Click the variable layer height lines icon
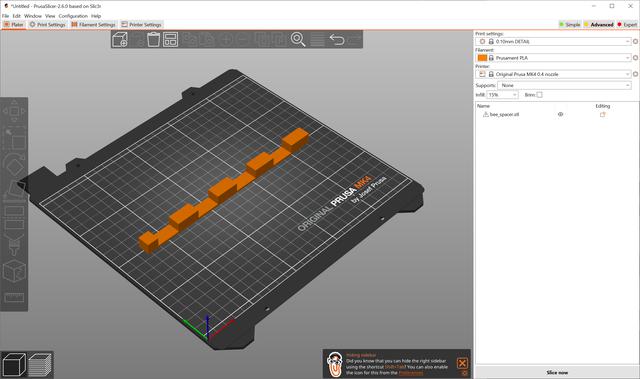Image resolution: width=640 pixels, height=379 pixels. click(317, 40)
